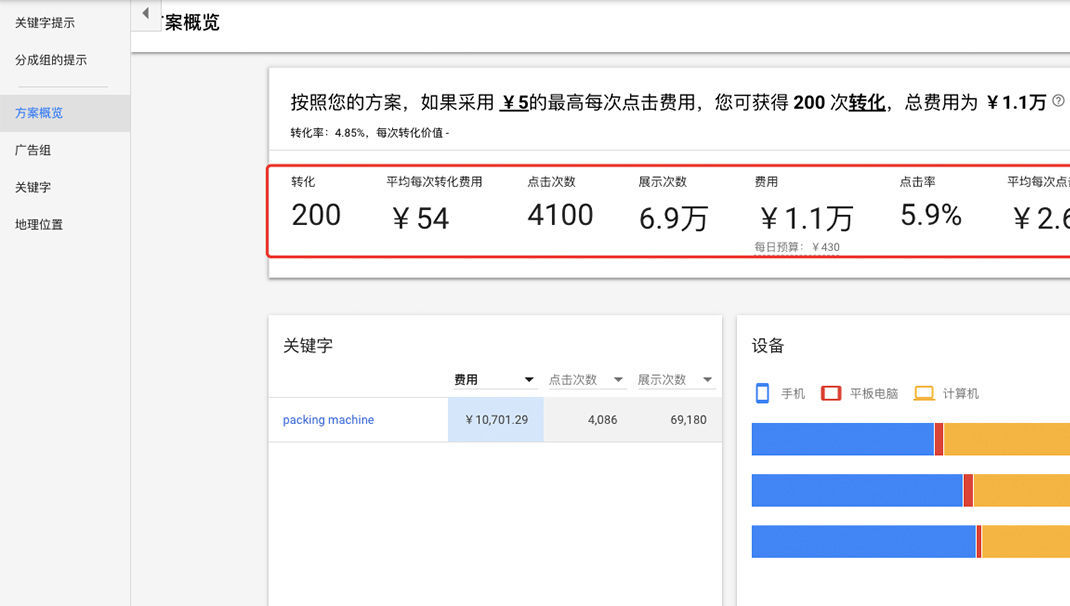Click the blue segment of first device bar

tap(842, 439)
